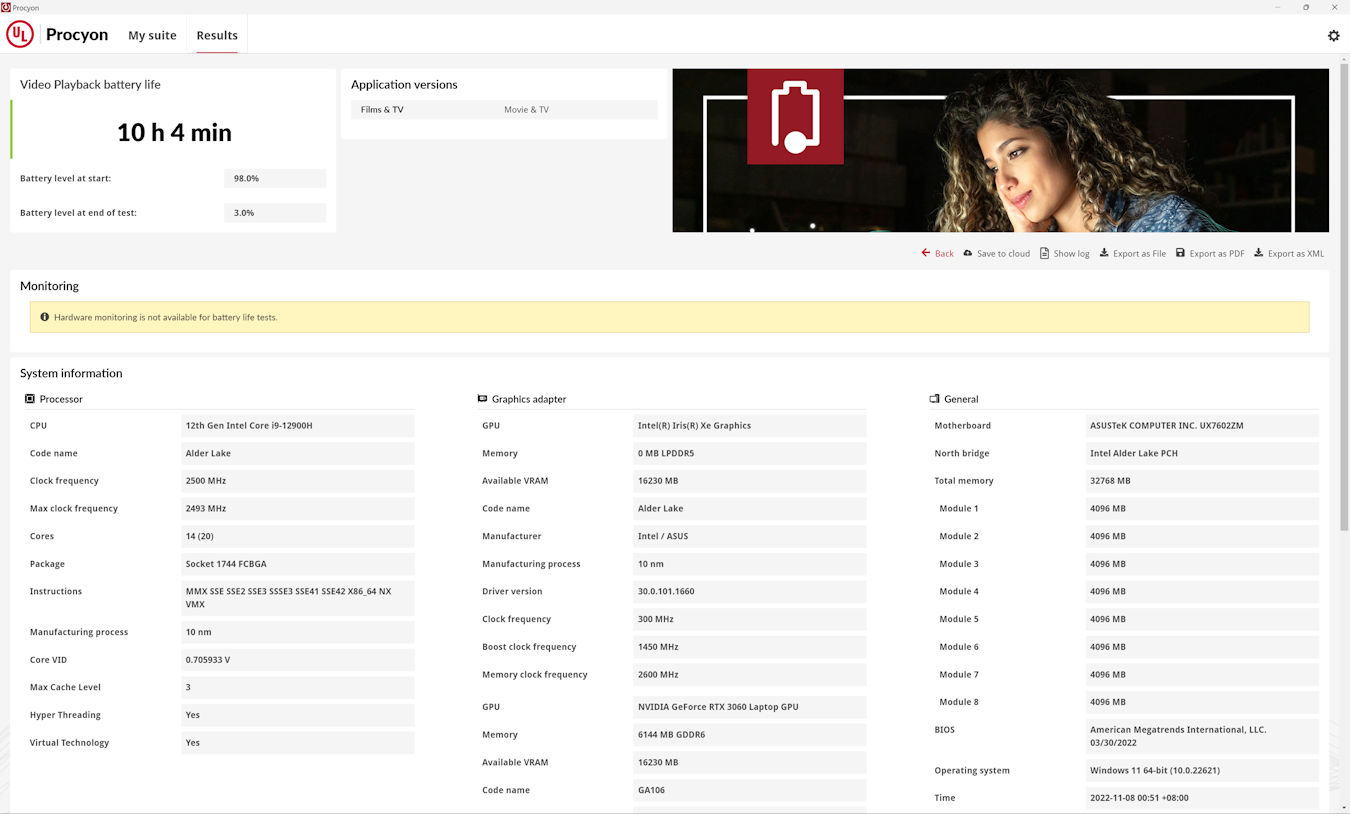The height and width of the screenshot is (814, 1350).
Task: Select Manufacturer value Intel / ASUS
Action: pos(750,536)
